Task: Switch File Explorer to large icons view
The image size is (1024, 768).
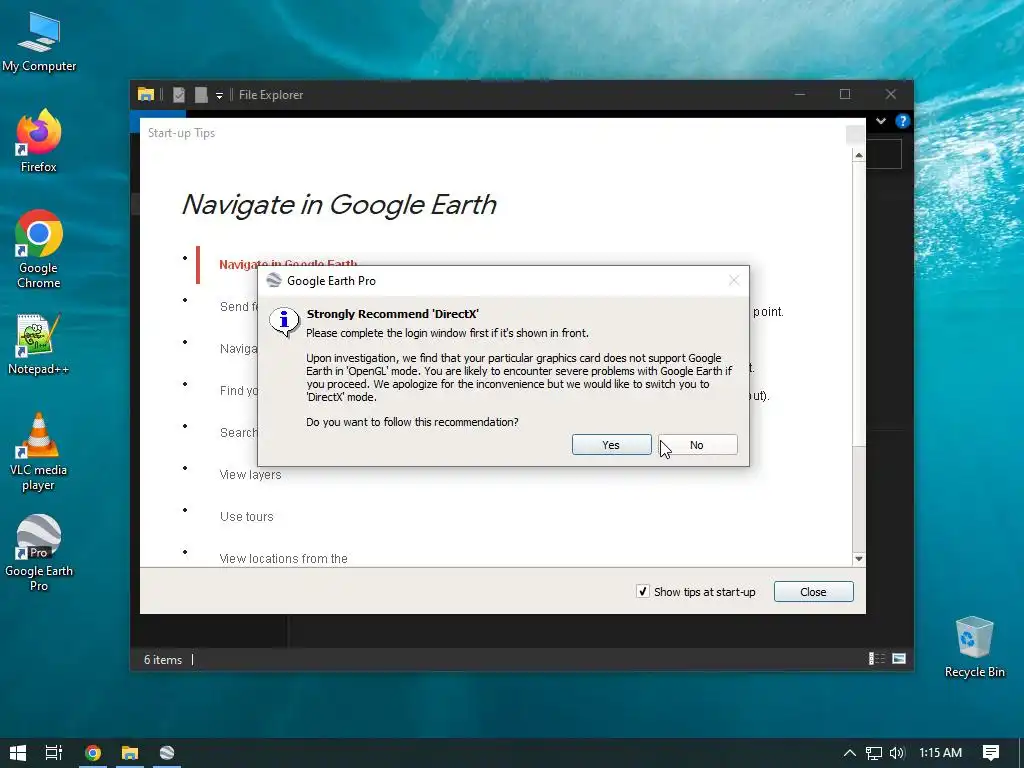Action: click(899, 658)
